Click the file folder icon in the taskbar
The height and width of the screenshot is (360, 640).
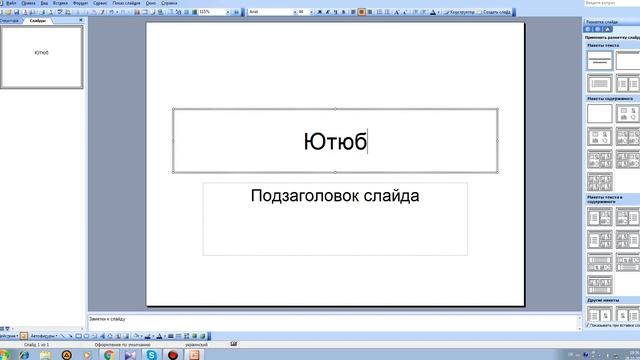click(x=45, y=355)
